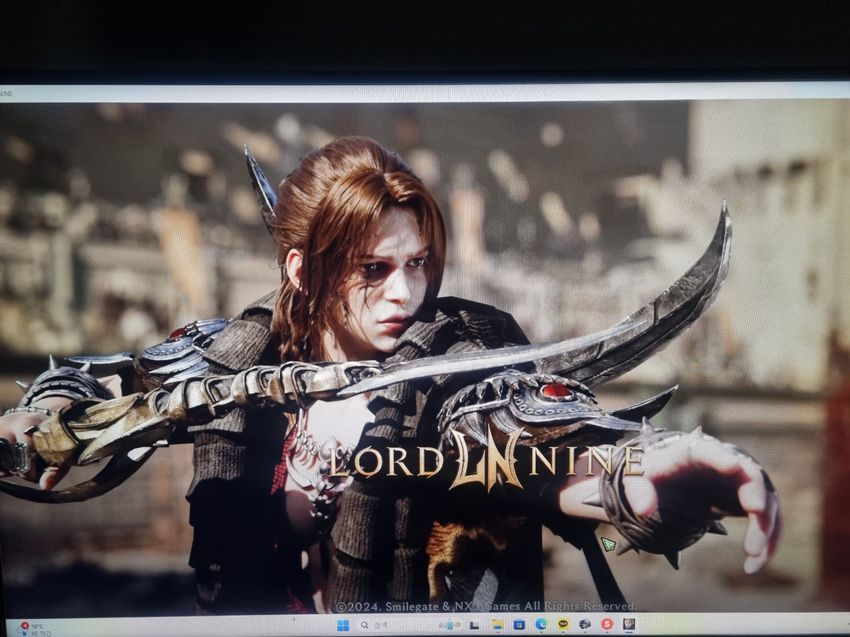Viewport: 850px width, 637px height.
Task: Select the Lord Nine game taskbar icon
Action: [x=629, y=625]
